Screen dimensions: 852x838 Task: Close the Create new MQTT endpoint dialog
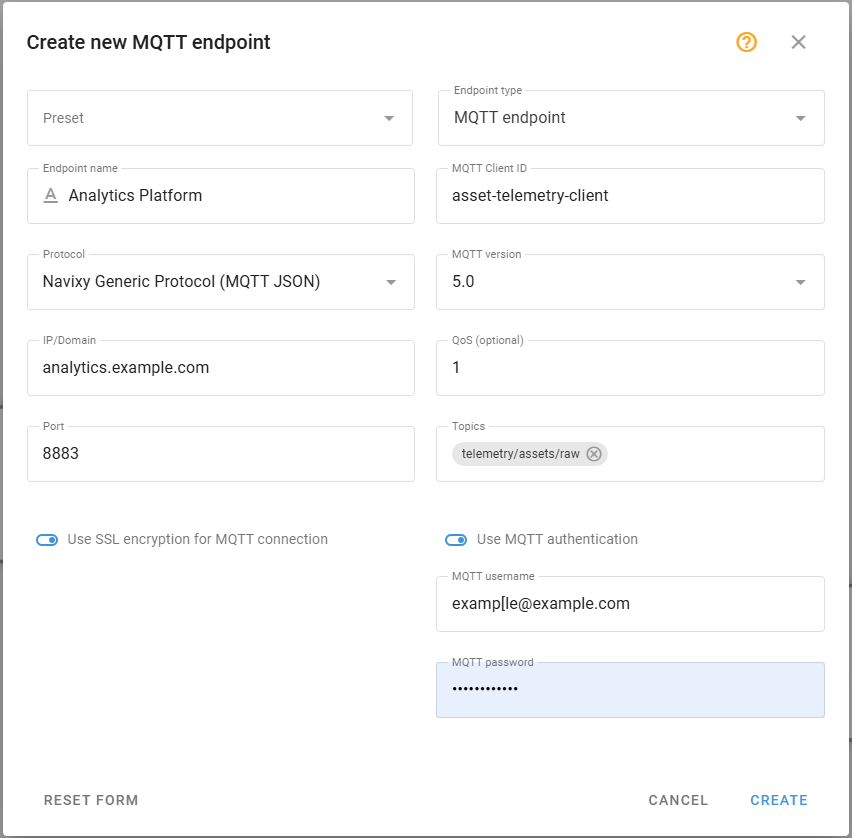(x=798, y=42)
